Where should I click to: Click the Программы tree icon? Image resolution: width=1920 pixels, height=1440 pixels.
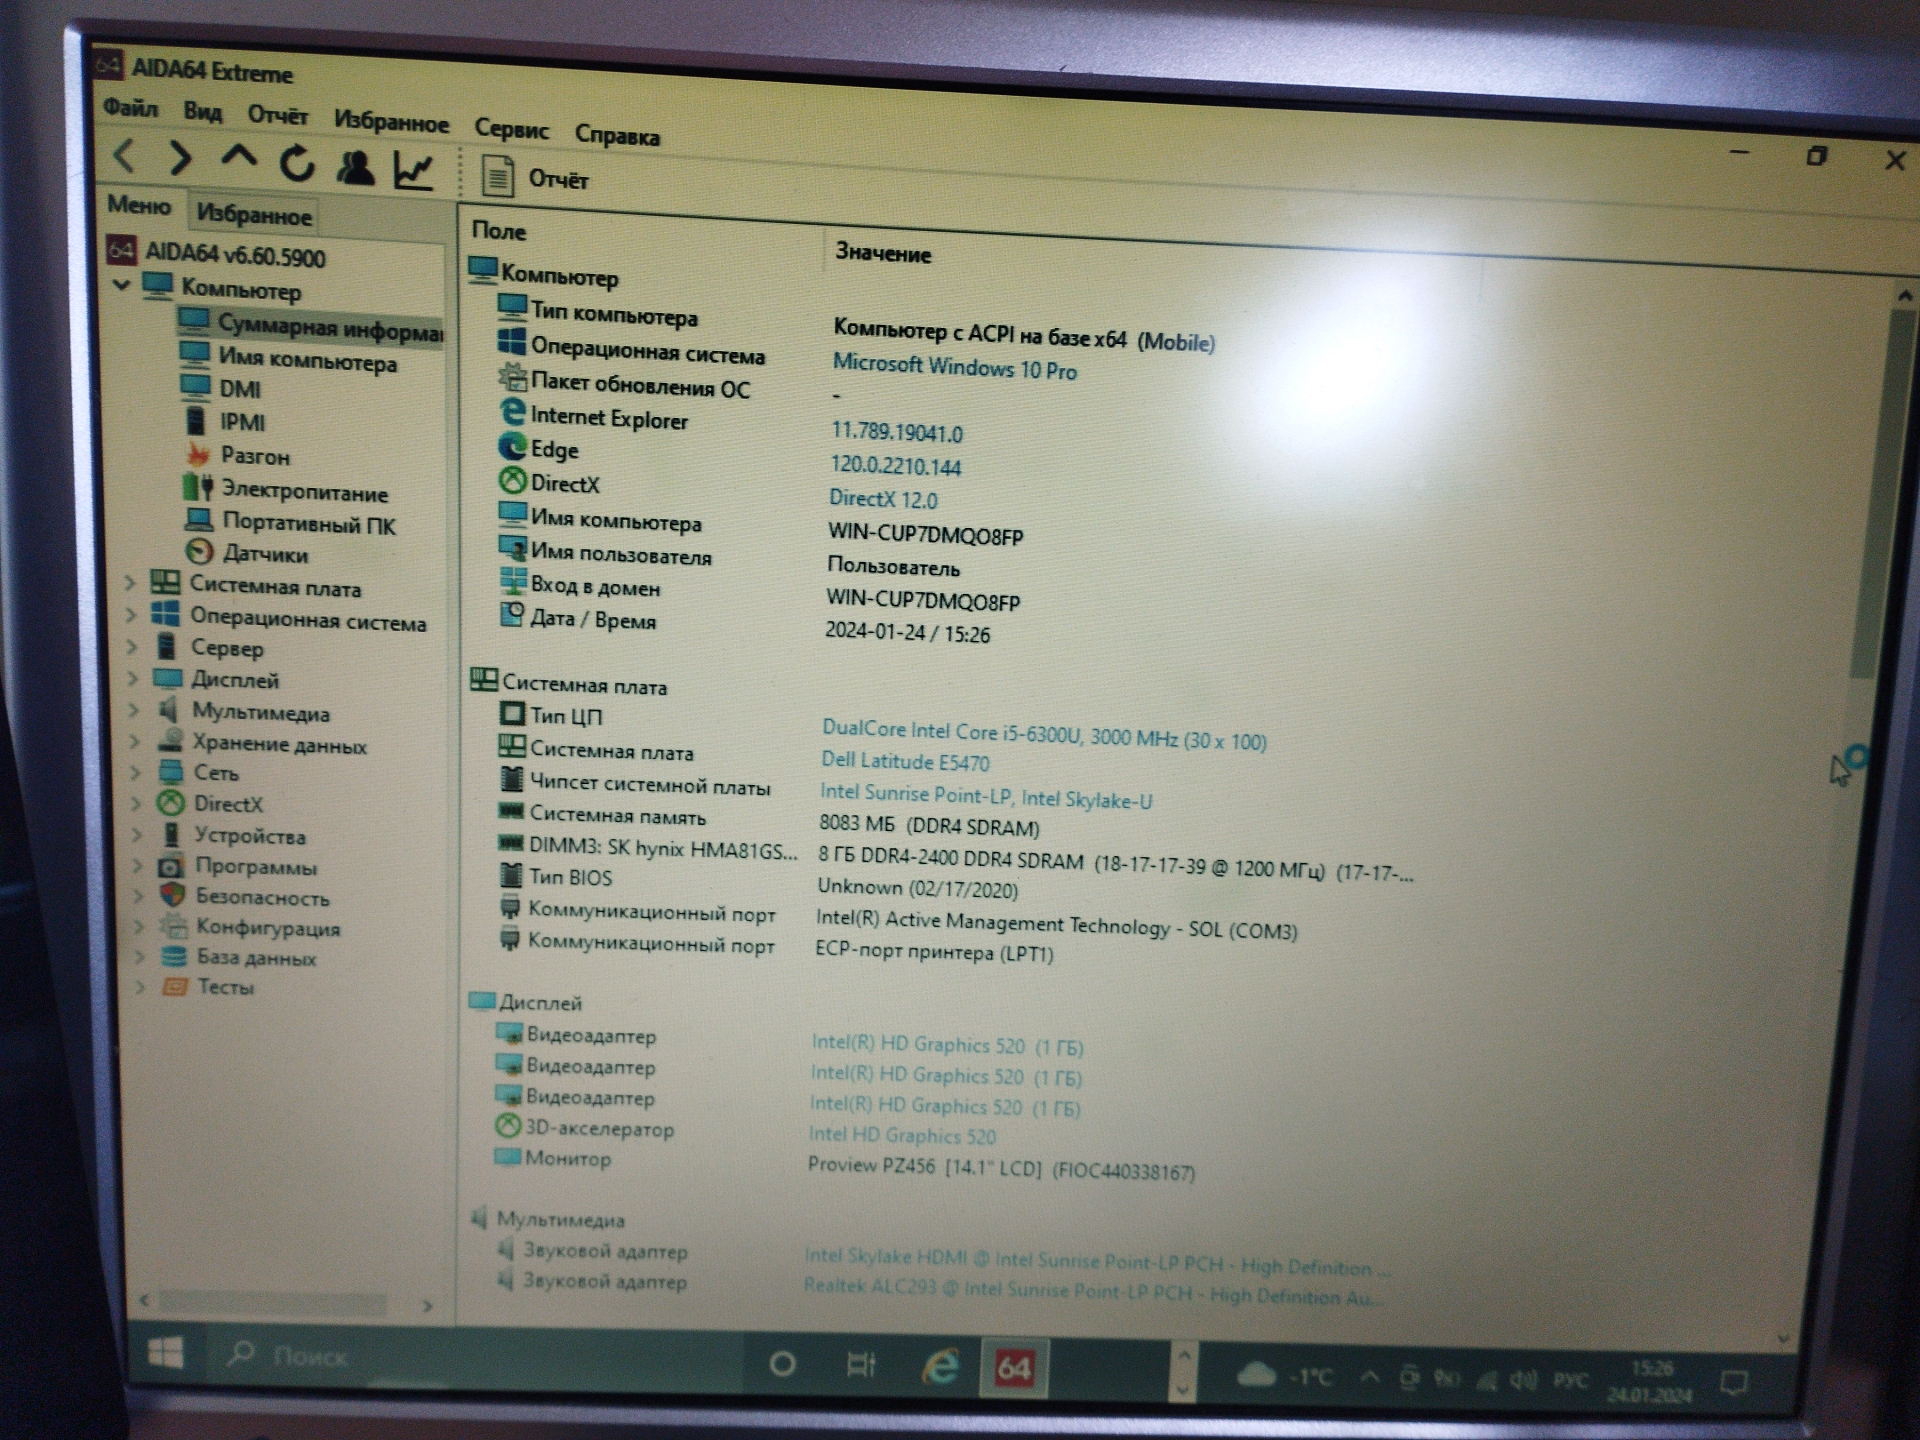click(172, 866)
